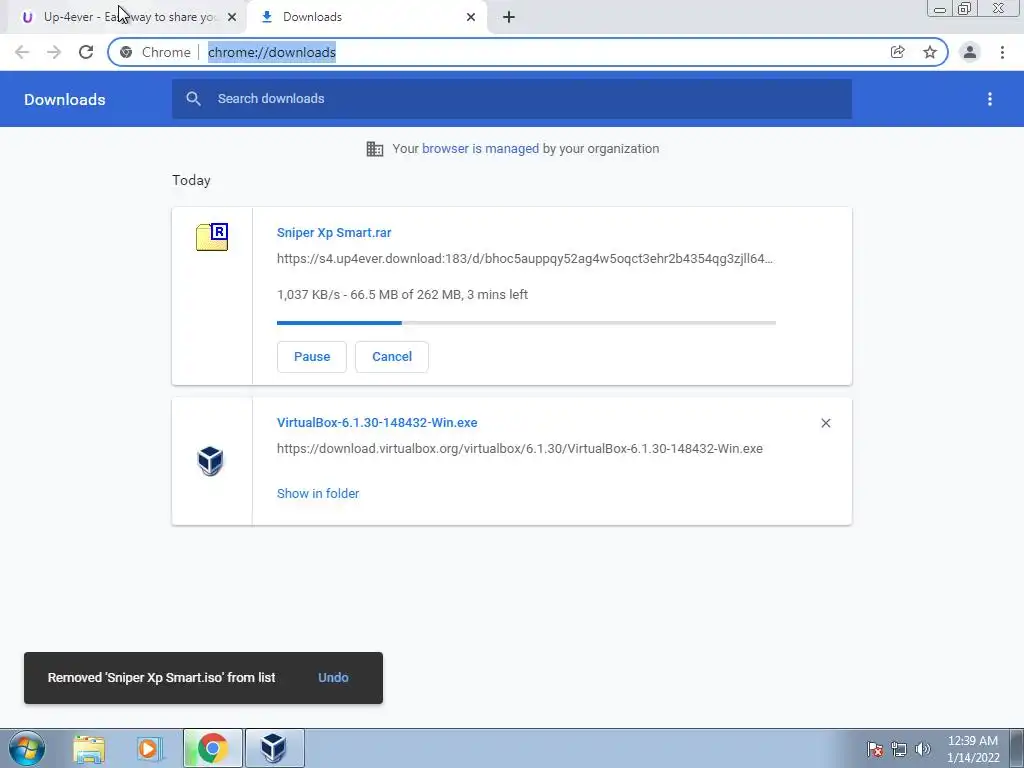1024x768 pixels.
Task: Open Chrome's three-dot main menu
Action: [x=1002, y=52]
